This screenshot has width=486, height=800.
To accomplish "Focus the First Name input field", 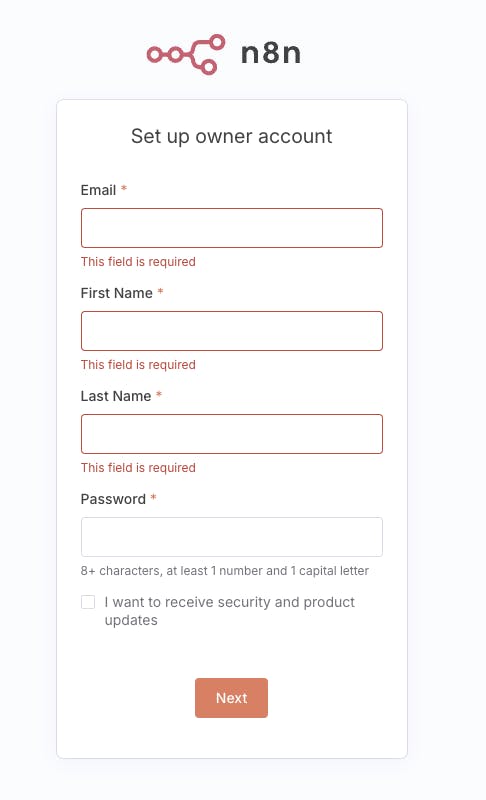I will point(232,331).
